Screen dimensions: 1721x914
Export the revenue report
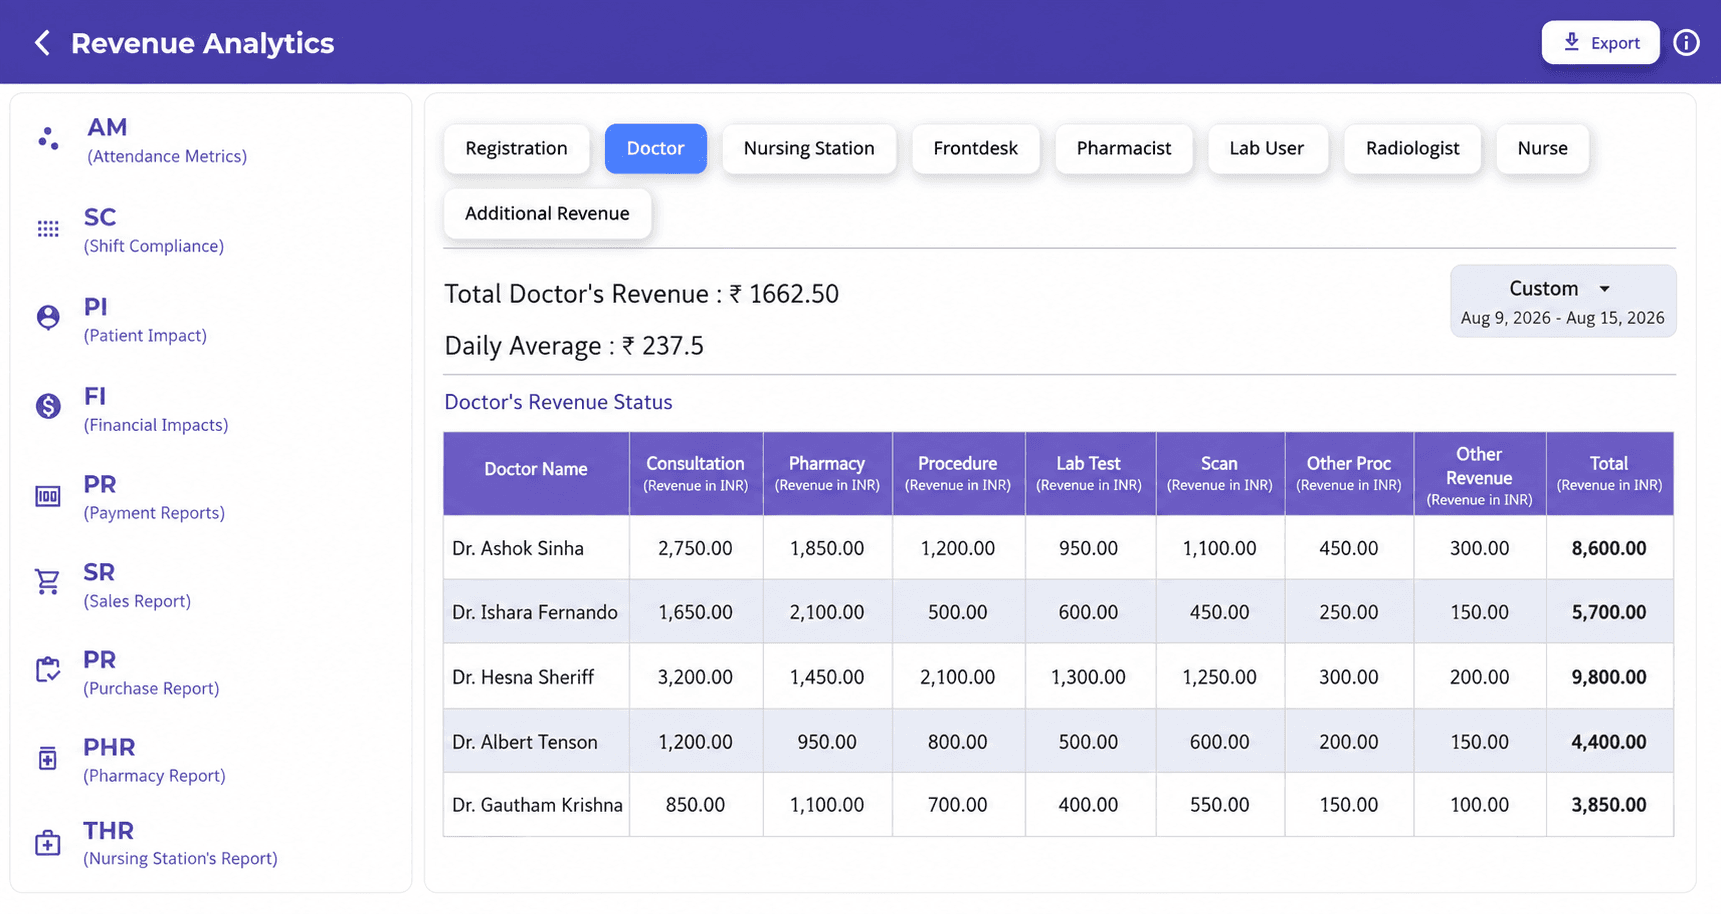(x=1600, y=43)
